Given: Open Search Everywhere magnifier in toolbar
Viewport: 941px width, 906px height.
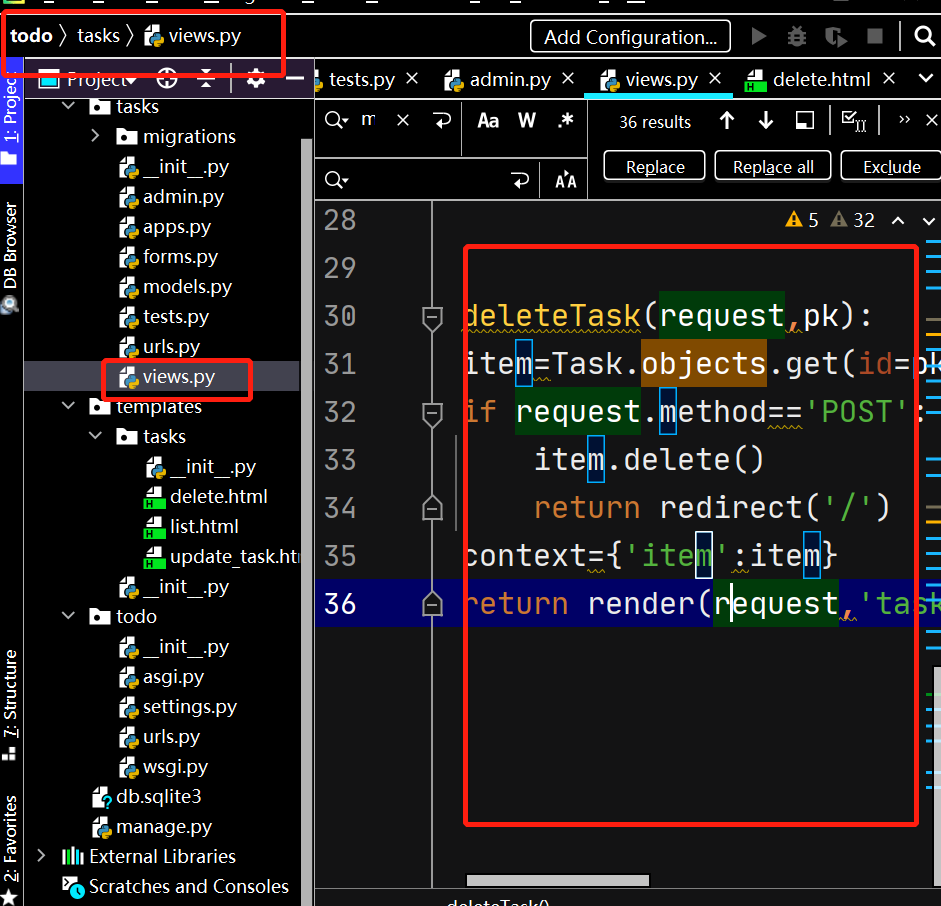Looking at the screenshot, I should (x=924, y=37).
